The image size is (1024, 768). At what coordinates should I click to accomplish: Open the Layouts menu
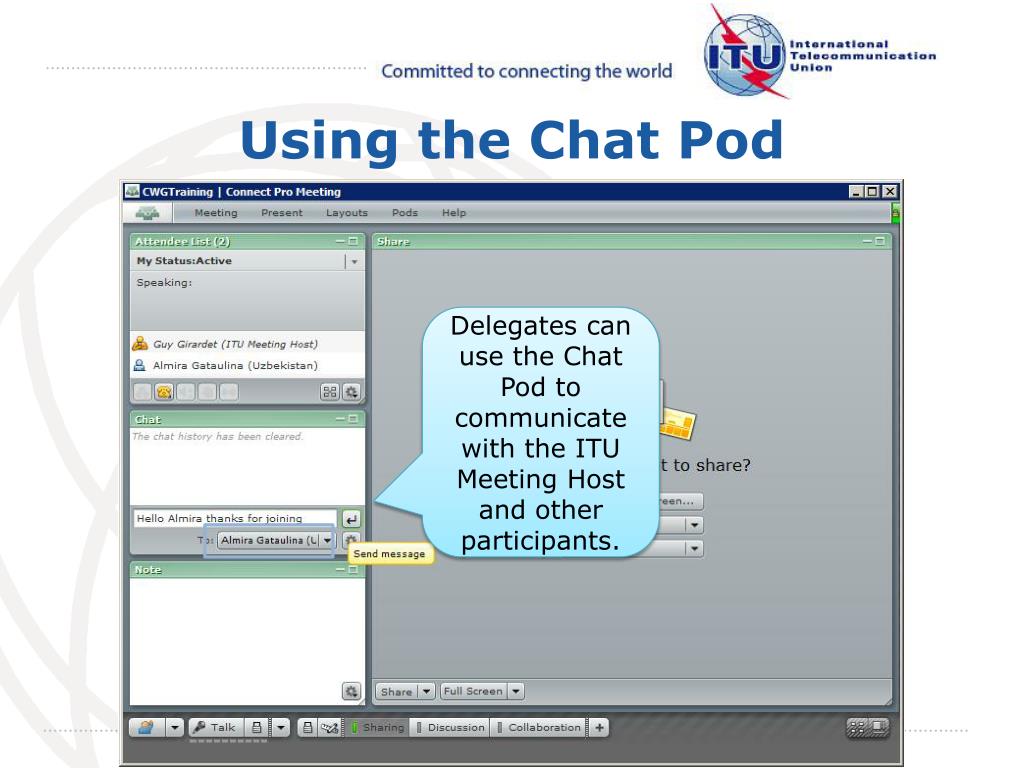click(347, 213)
